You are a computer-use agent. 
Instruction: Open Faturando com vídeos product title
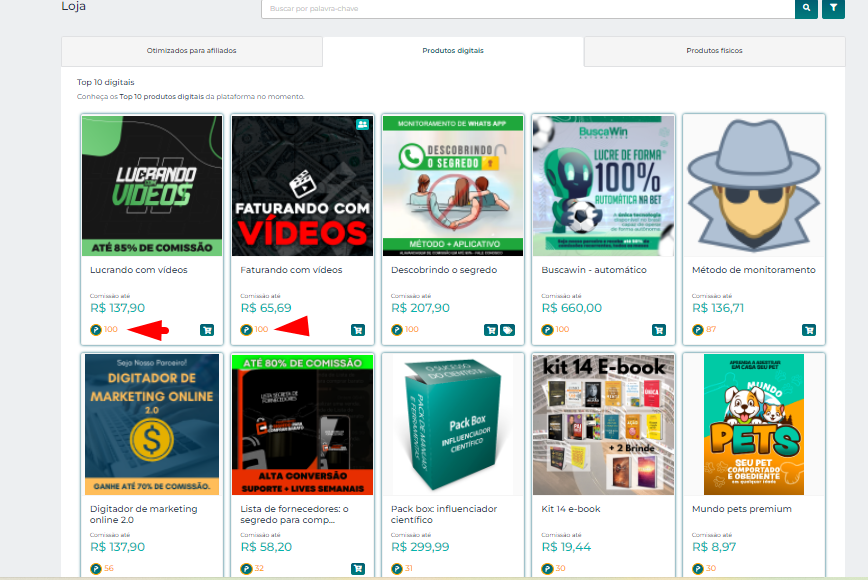click(x=291, y=270)
